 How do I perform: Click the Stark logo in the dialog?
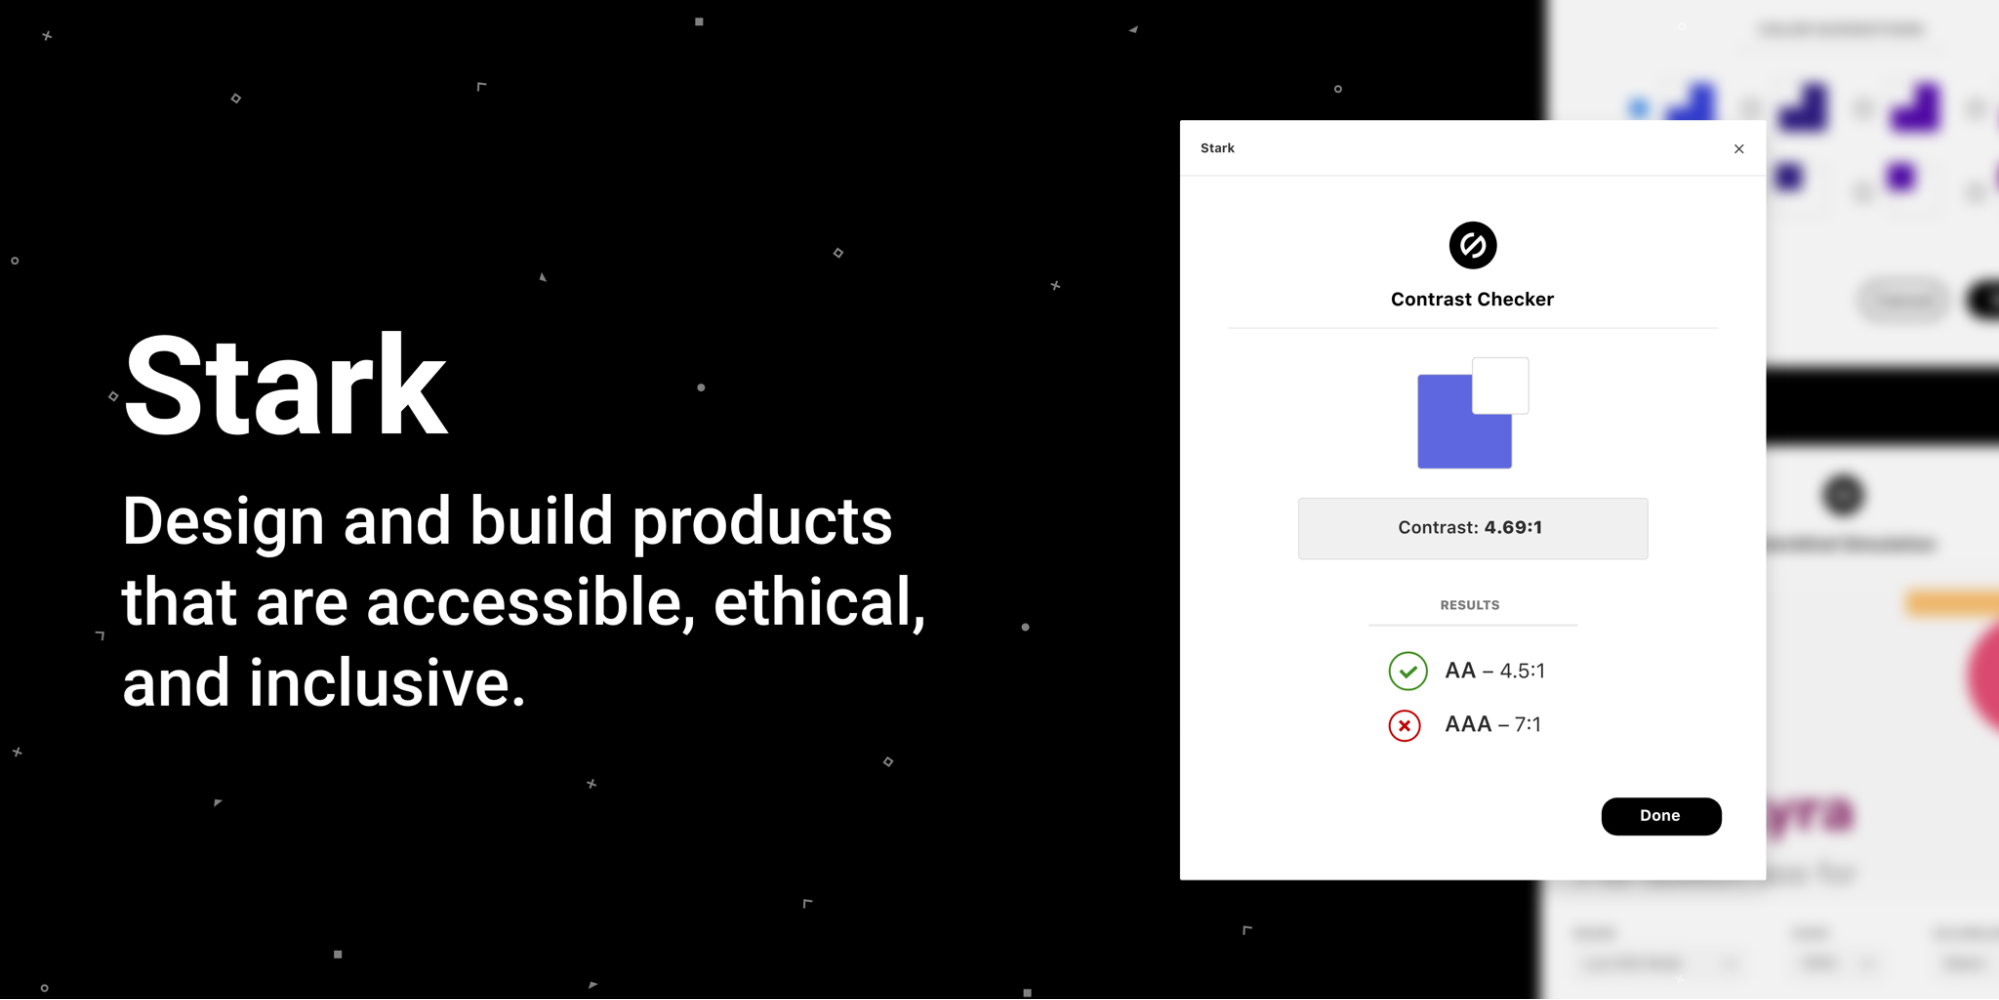pos(1472,245)
